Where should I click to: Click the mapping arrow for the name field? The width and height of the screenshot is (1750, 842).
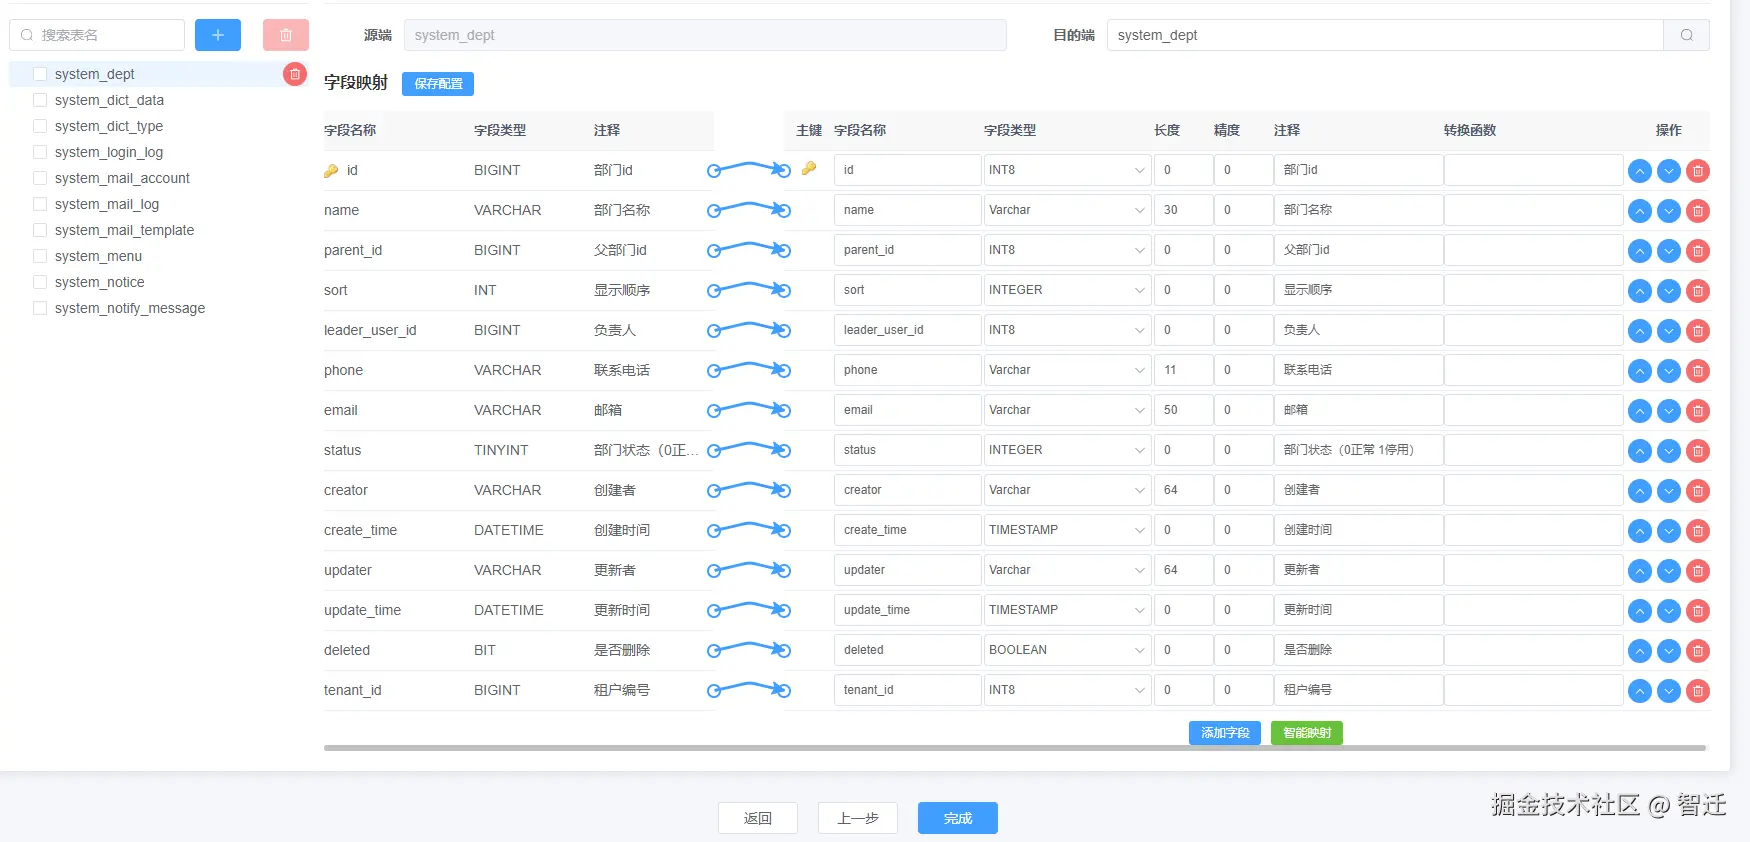[749, 210]
